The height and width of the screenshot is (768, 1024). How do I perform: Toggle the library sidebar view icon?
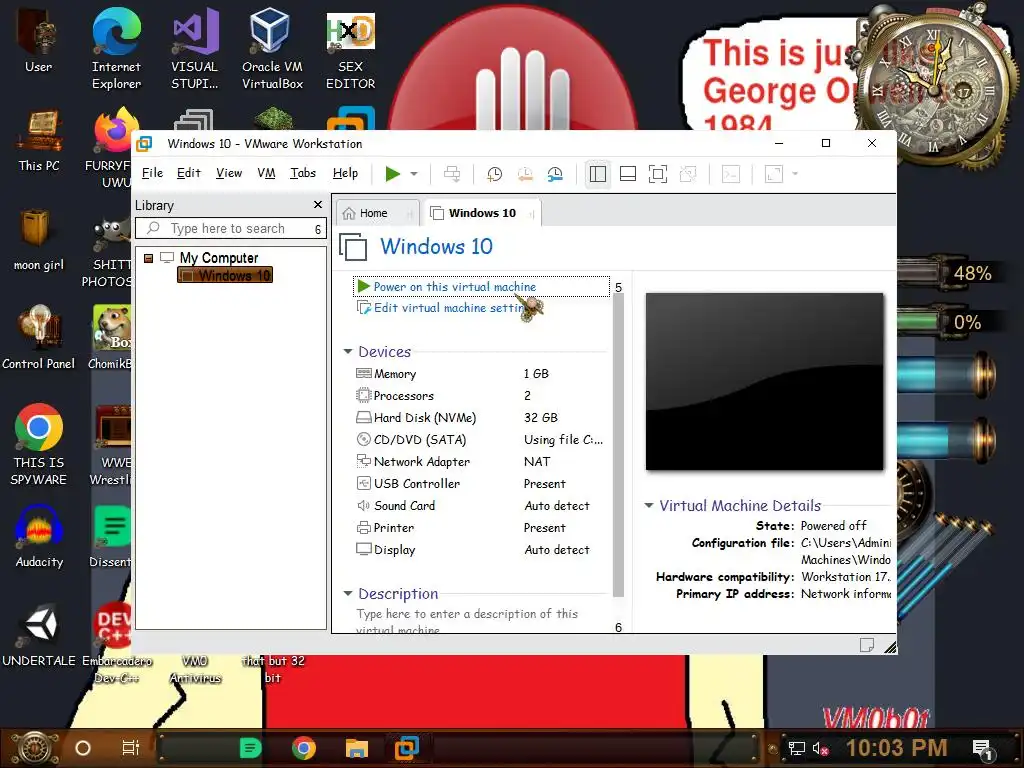pos(598,174)
